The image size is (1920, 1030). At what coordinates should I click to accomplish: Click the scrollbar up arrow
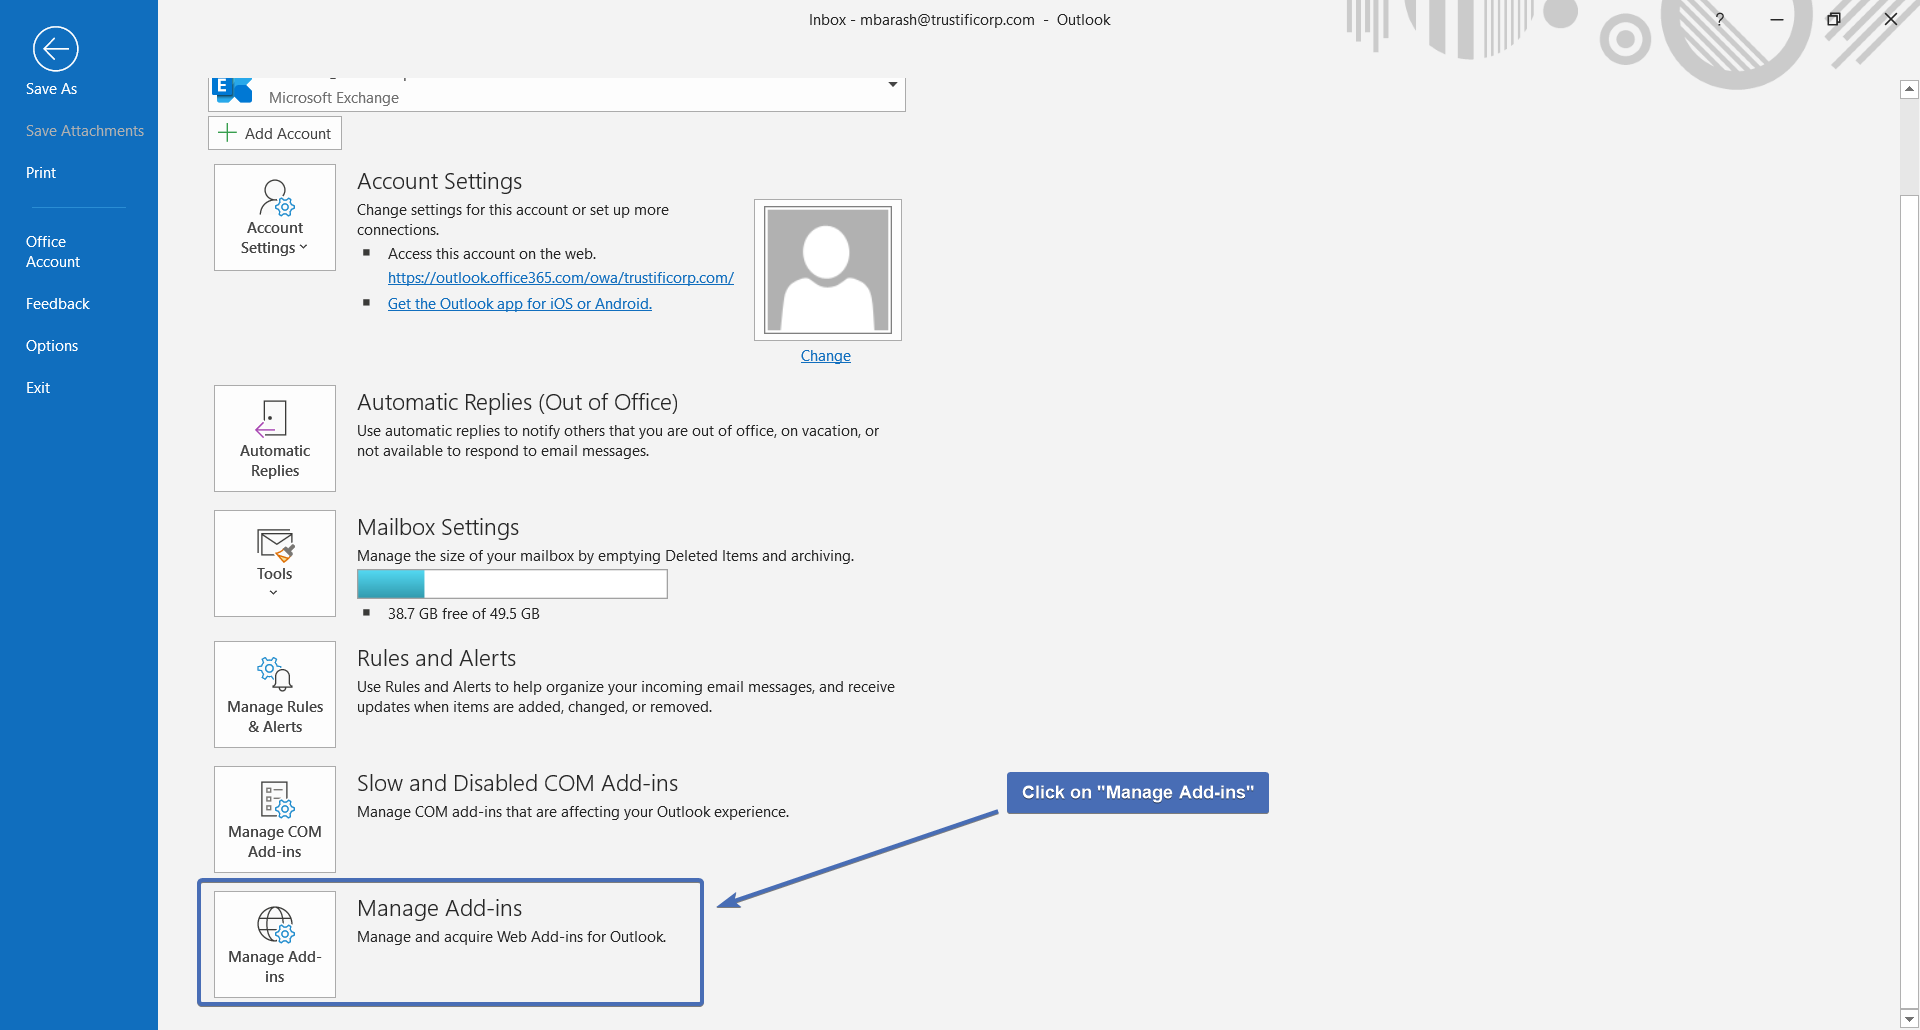[1909, 89]
